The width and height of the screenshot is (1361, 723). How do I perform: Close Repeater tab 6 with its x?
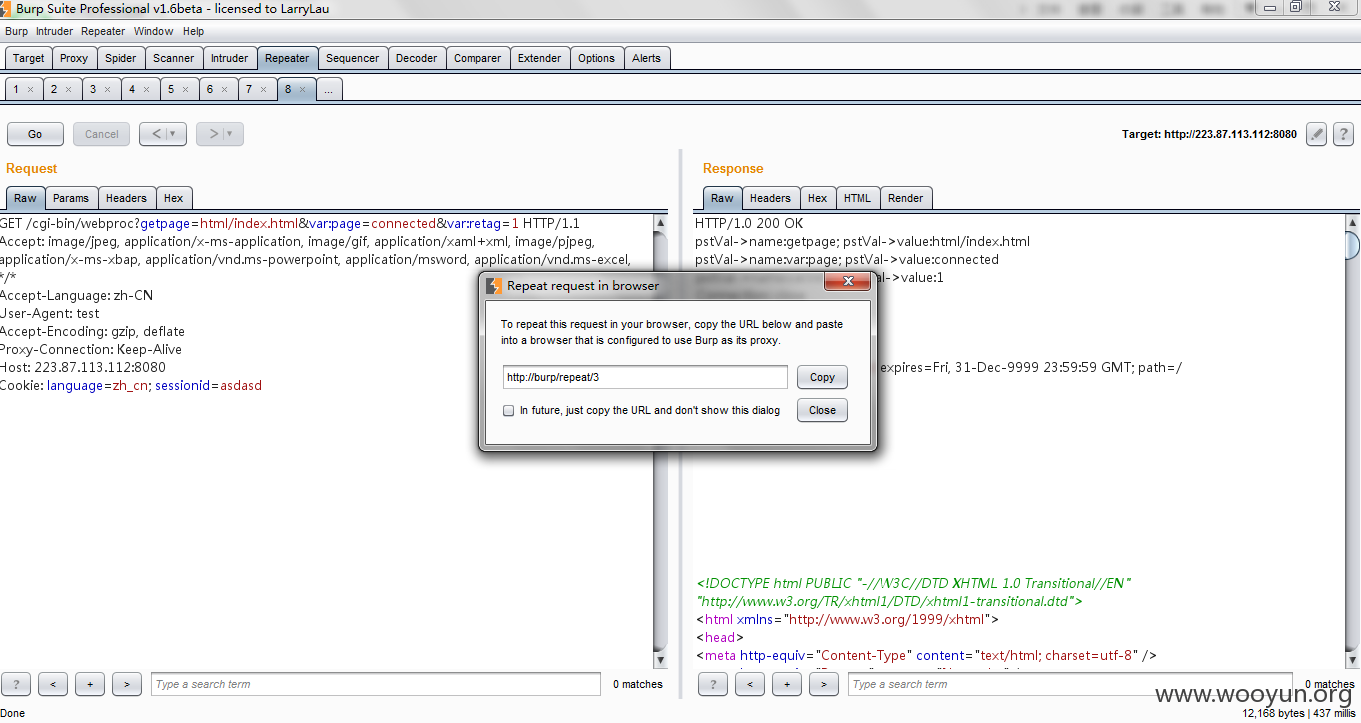point(224,90)
